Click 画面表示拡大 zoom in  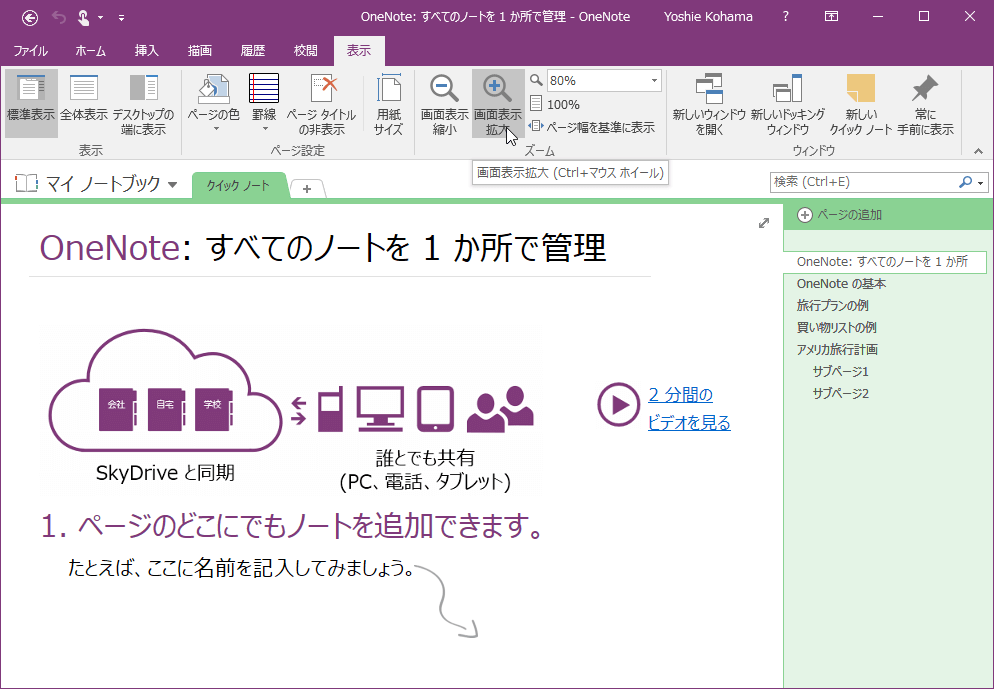coord(498,104)
